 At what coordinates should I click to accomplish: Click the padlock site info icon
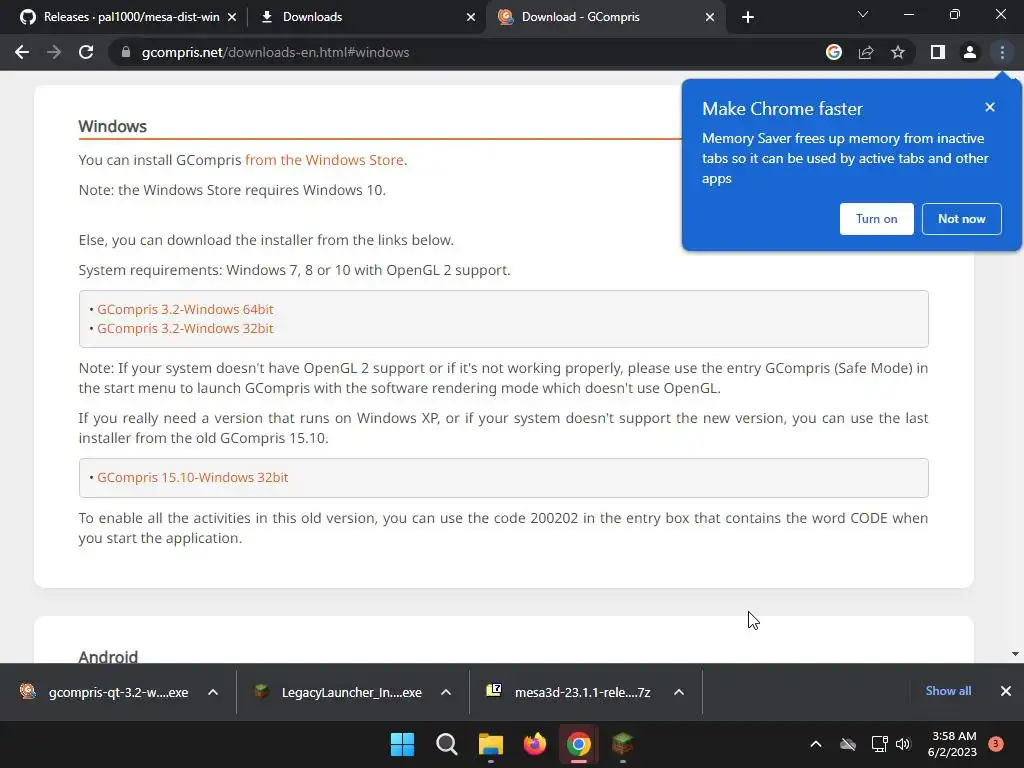click(126, 52)
